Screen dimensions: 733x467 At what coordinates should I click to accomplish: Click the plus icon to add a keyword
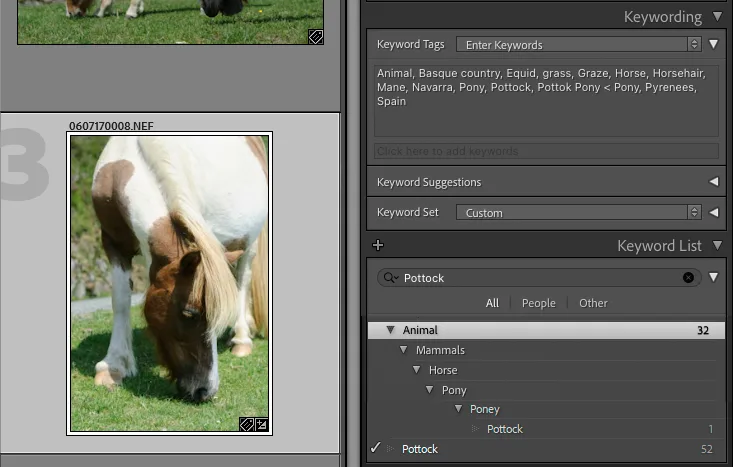pyautogui.click(x=378, y=246)
